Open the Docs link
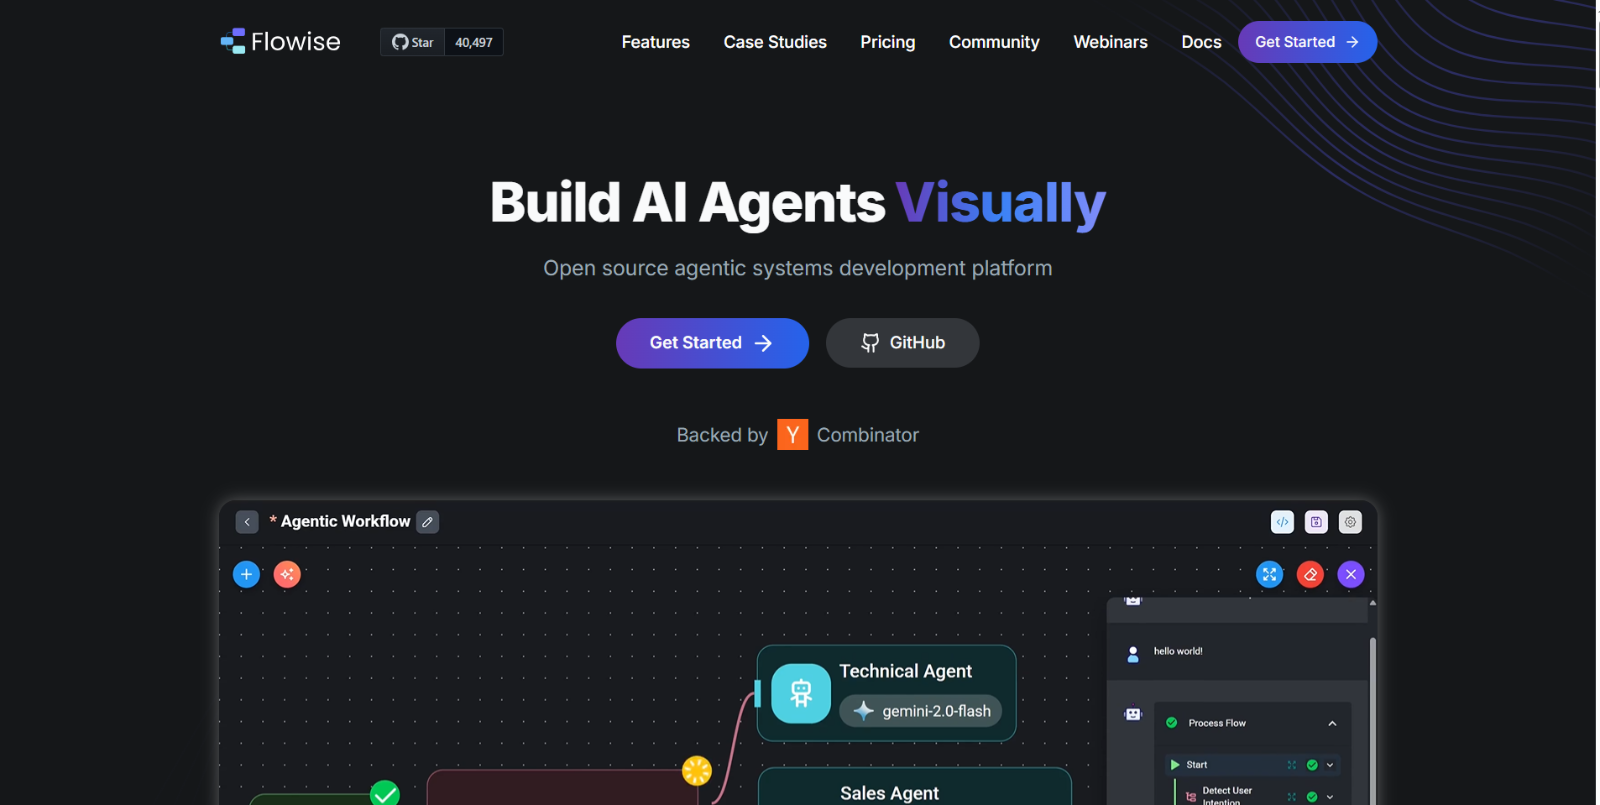 coord(1201,42)
